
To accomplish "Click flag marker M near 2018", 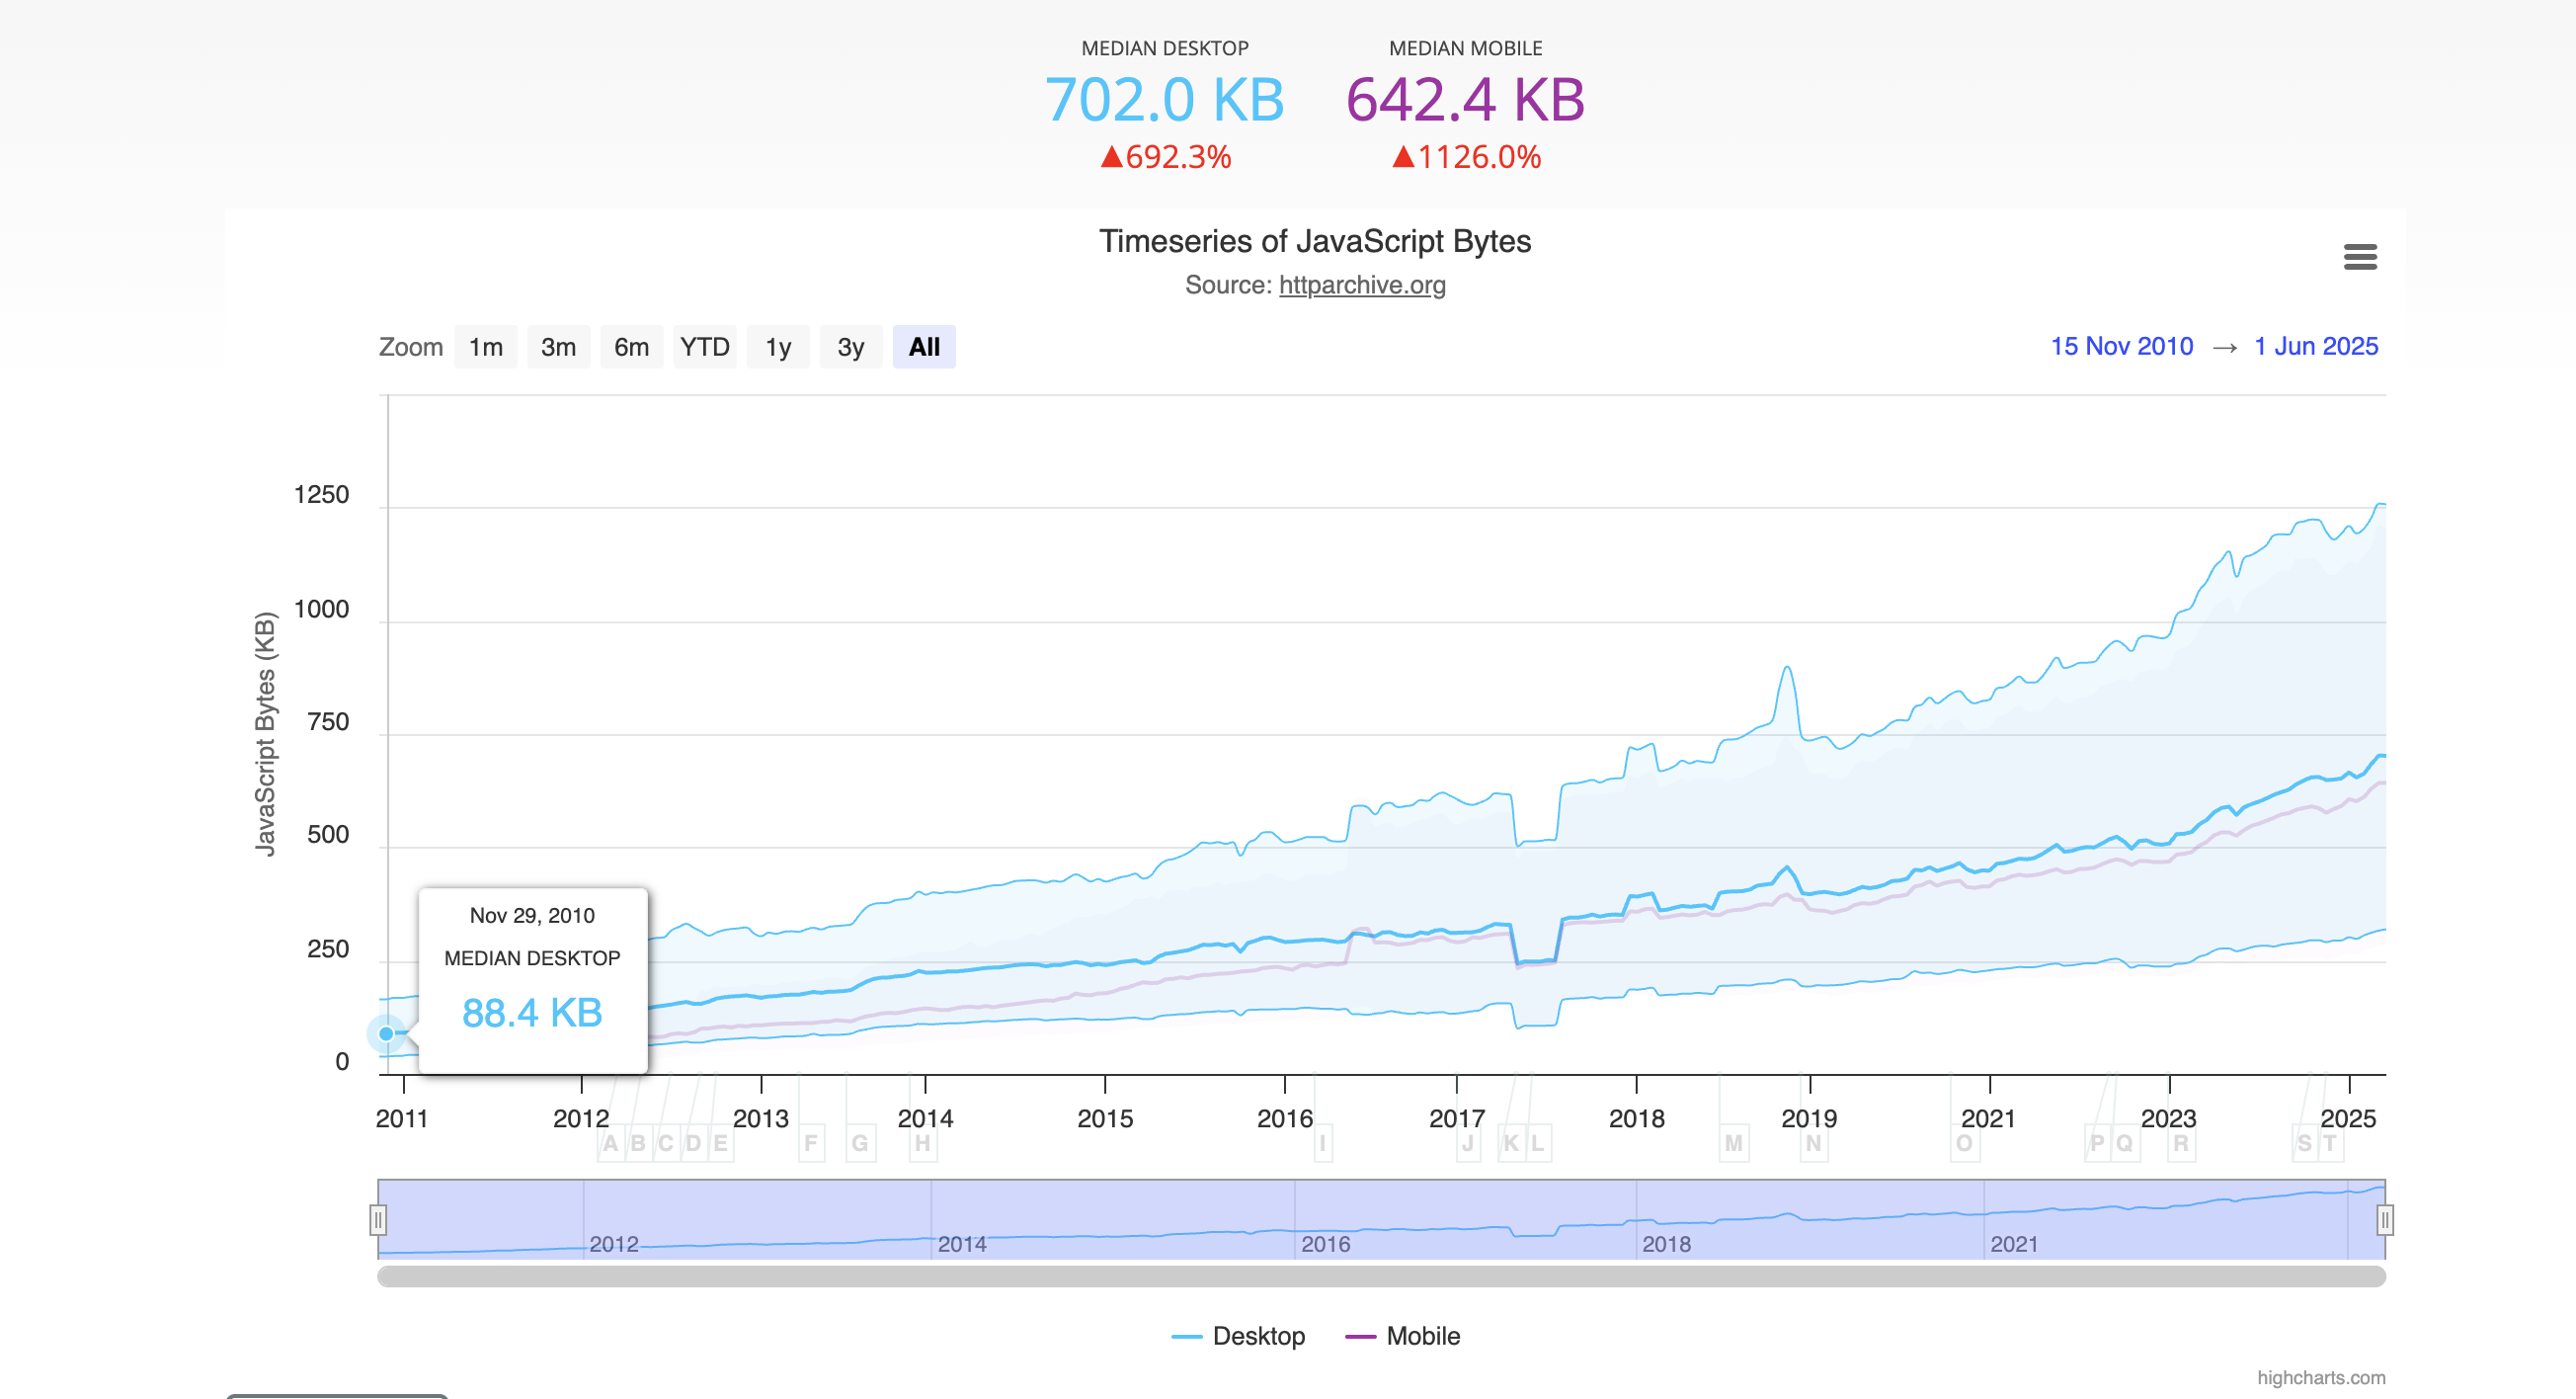I will (x=1733, y=1143).
